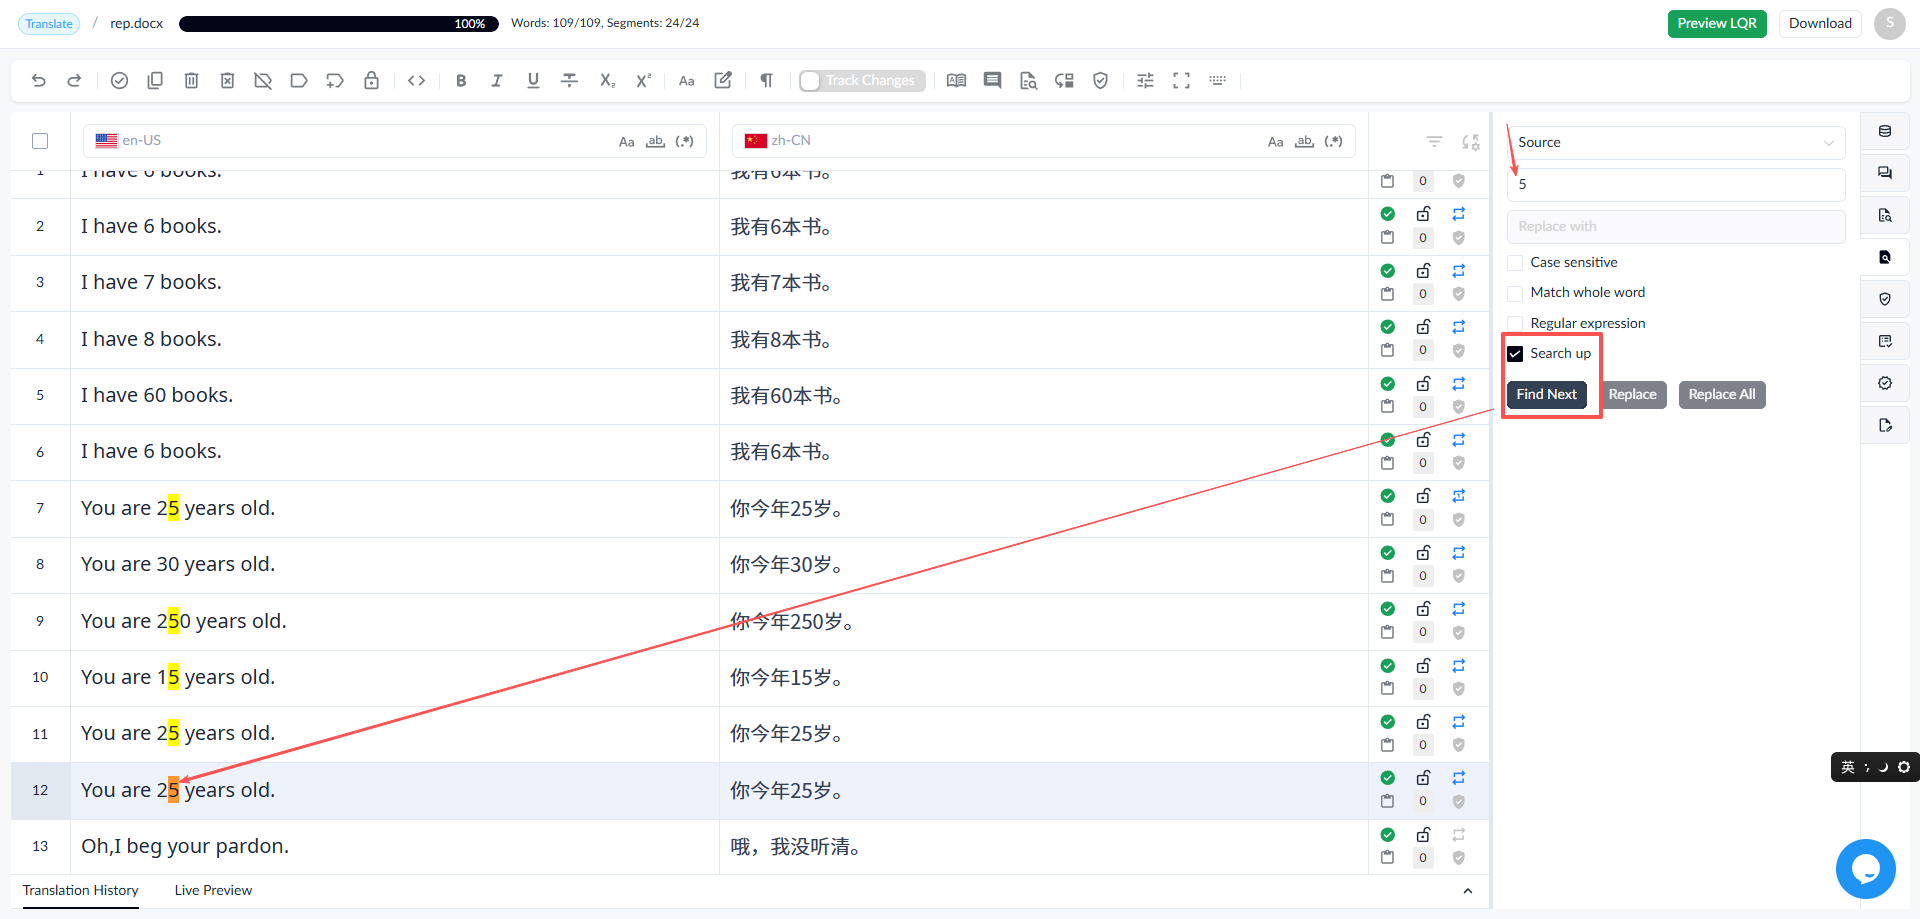Image resolution: width=1920 pixels, height=919 pixels.
Task: Click the Replace button
Action: pos(1632,395)
